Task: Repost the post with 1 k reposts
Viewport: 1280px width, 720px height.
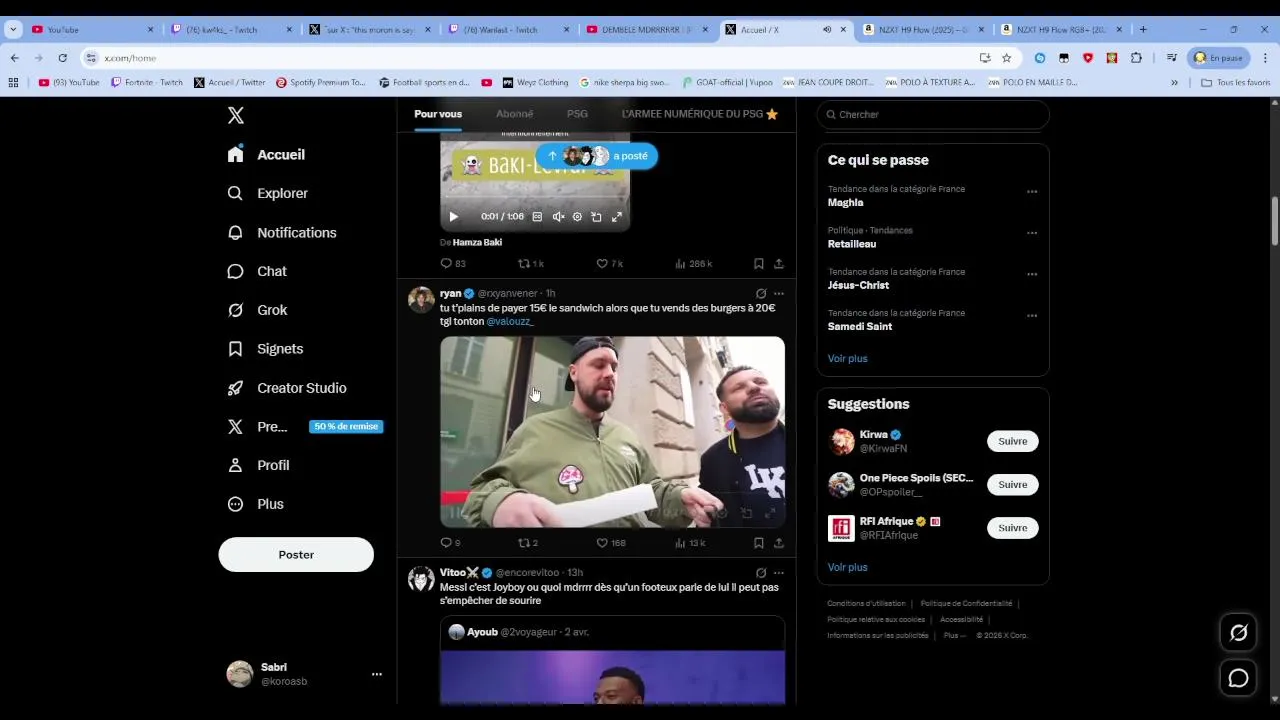Action: [531, 264]
